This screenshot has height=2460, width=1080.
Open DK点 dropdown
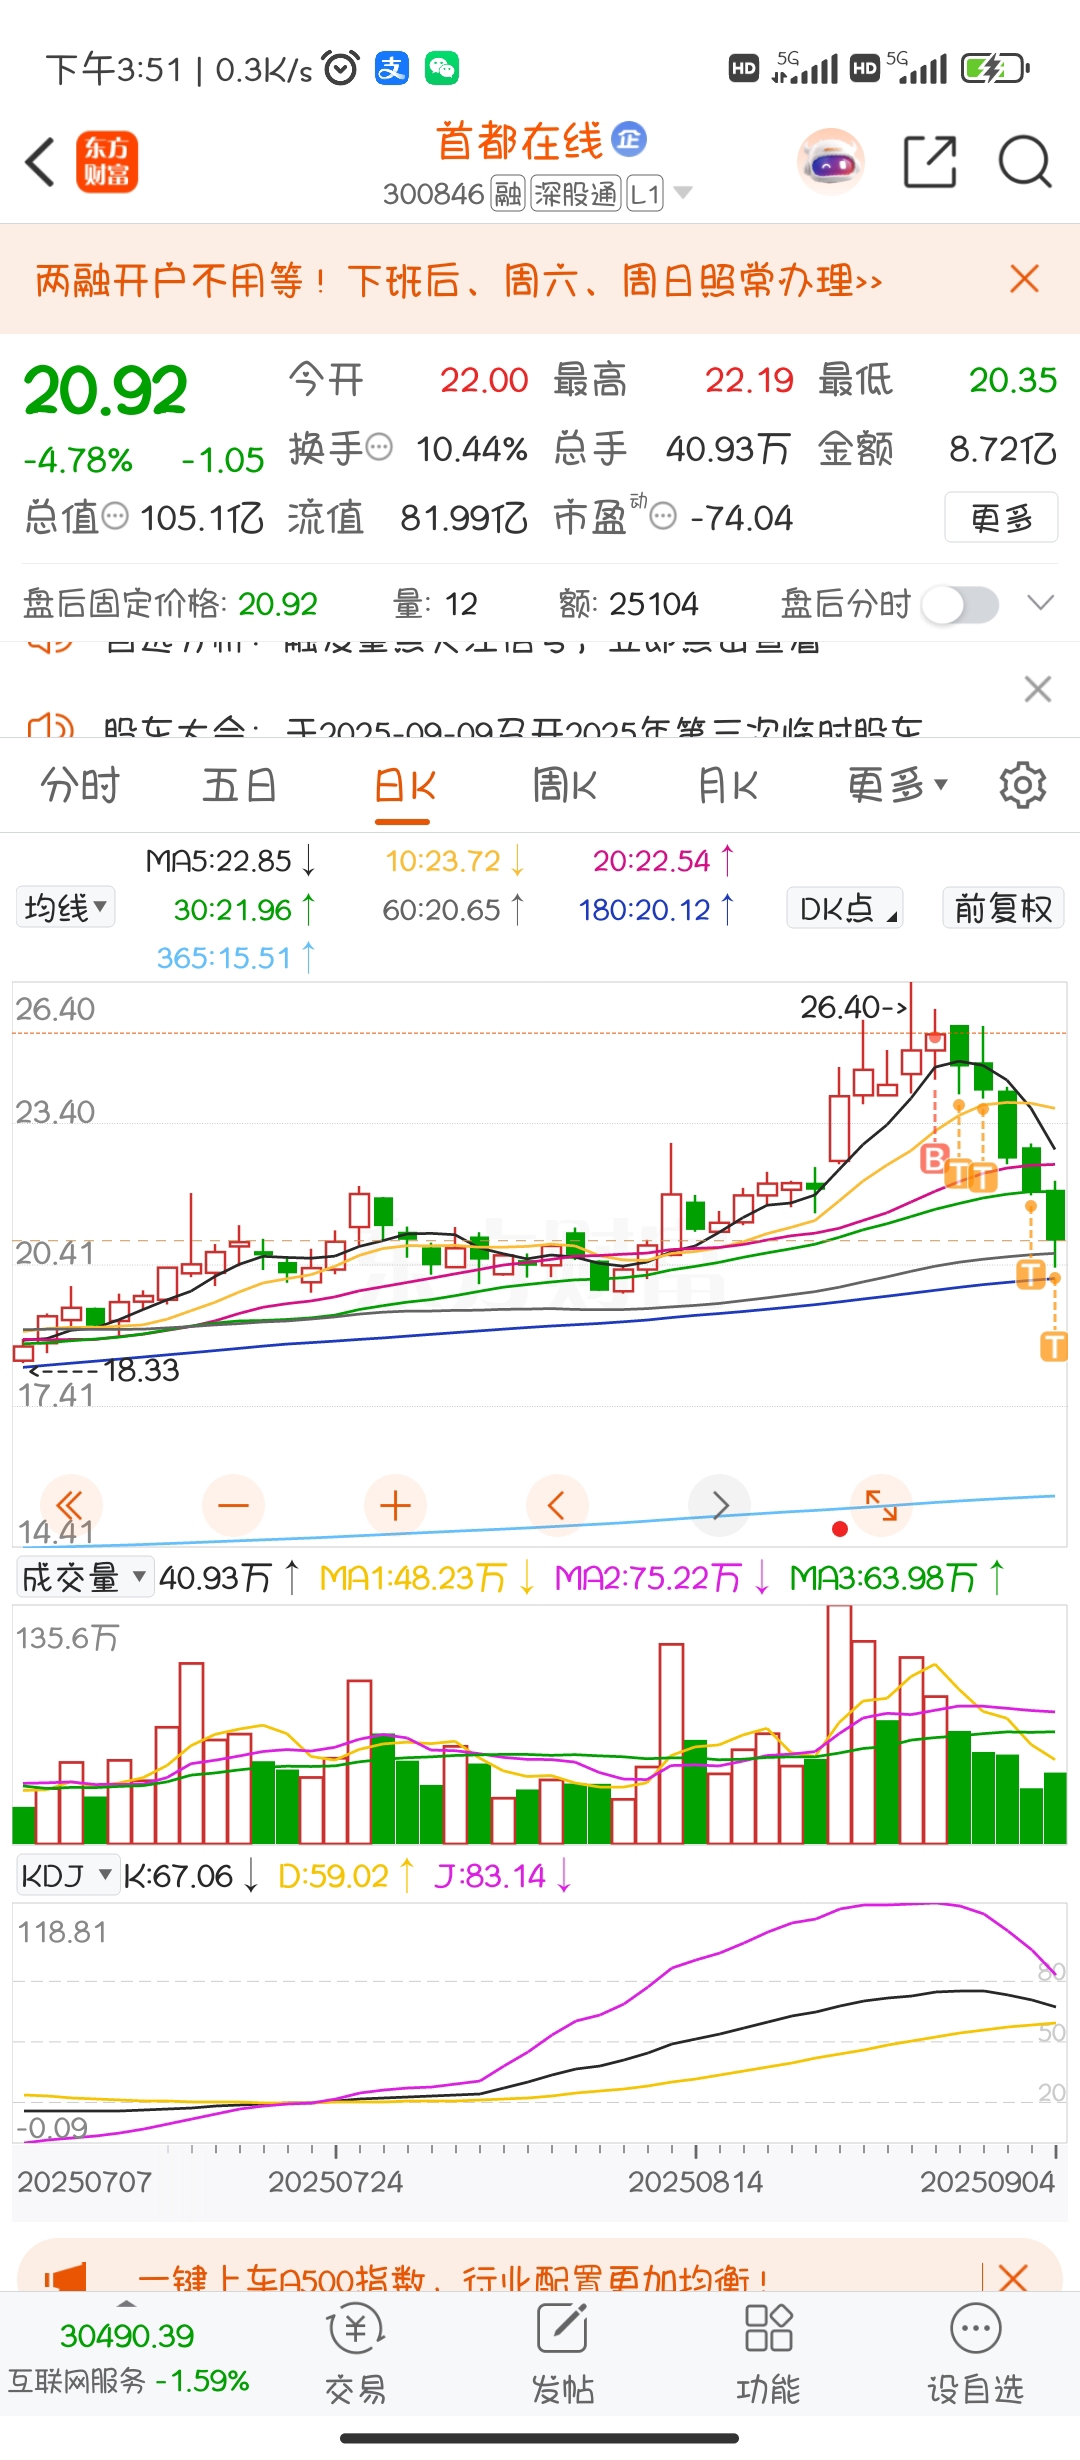[845, 908]
